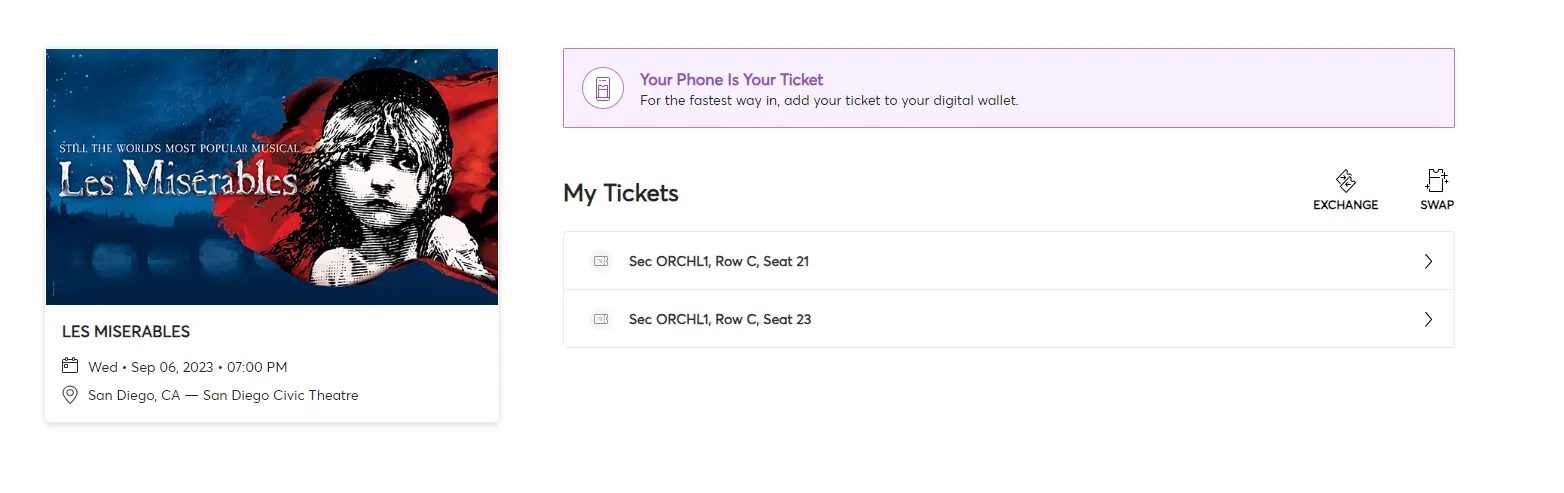Click the Wed Sep 06, 2023 date text
This screenshot has width=1564, height=493.
(x=188, y=367)
